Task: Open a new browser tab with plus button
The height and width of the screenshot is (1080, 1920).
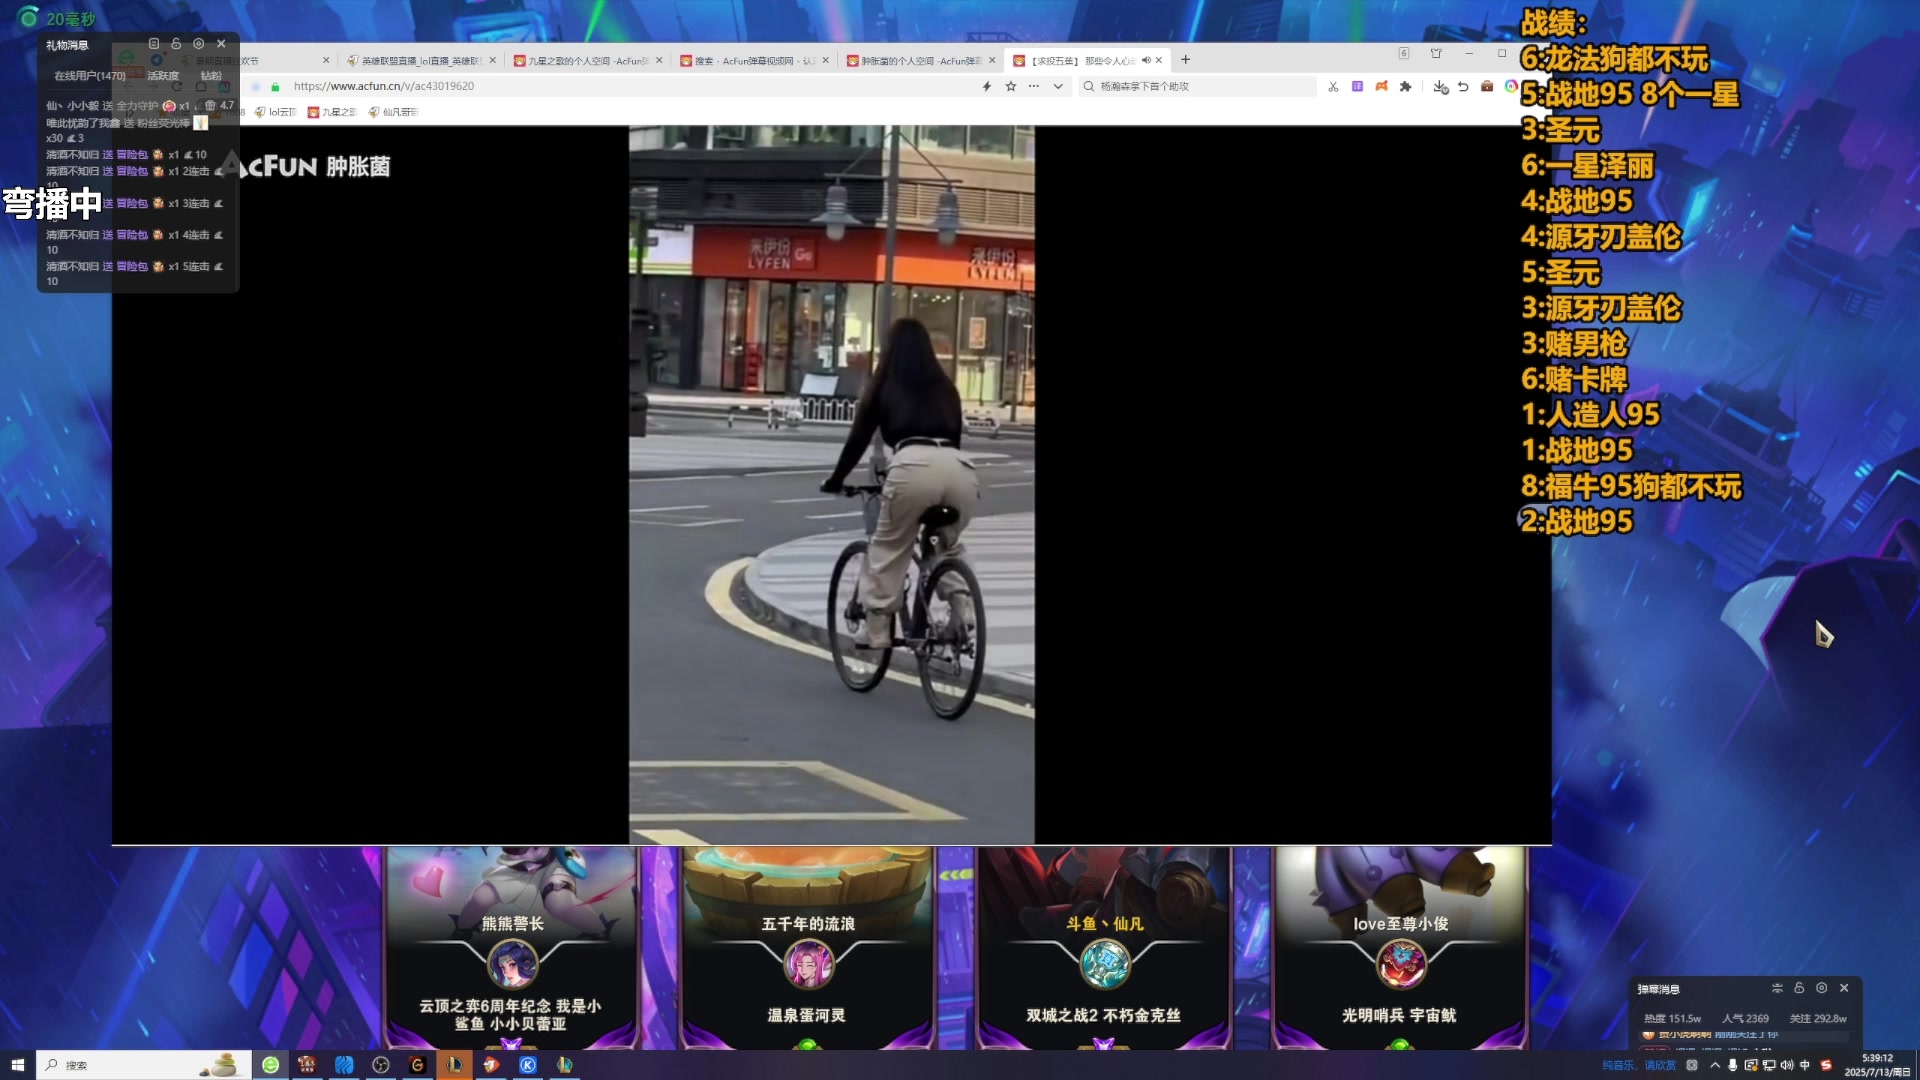Action: [1186, 60]
